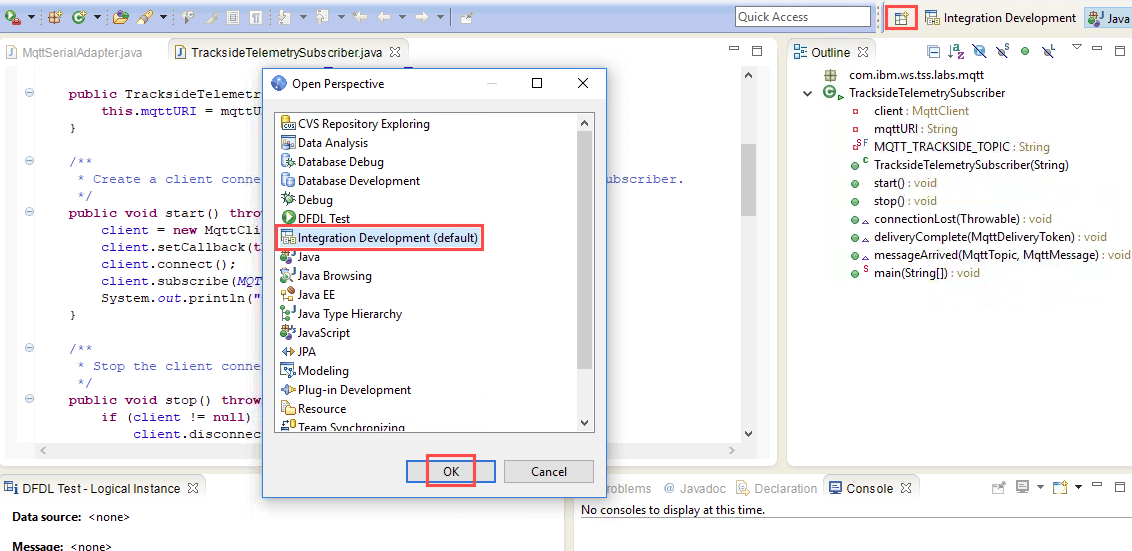
Task: Switch to MqttSerialAdapter.java editor tab
Action: pyautogui.click(x=73, y=53)
